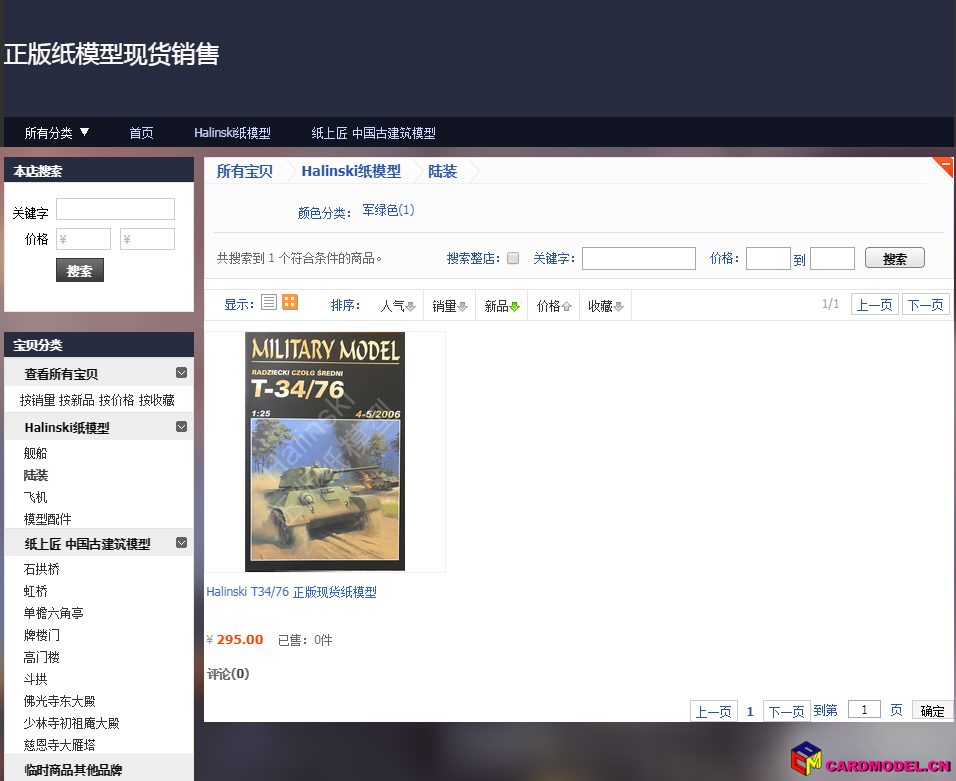Enable 搜索整店 whole-shop search checkbox
956x781 pixels.
[513, 259]
